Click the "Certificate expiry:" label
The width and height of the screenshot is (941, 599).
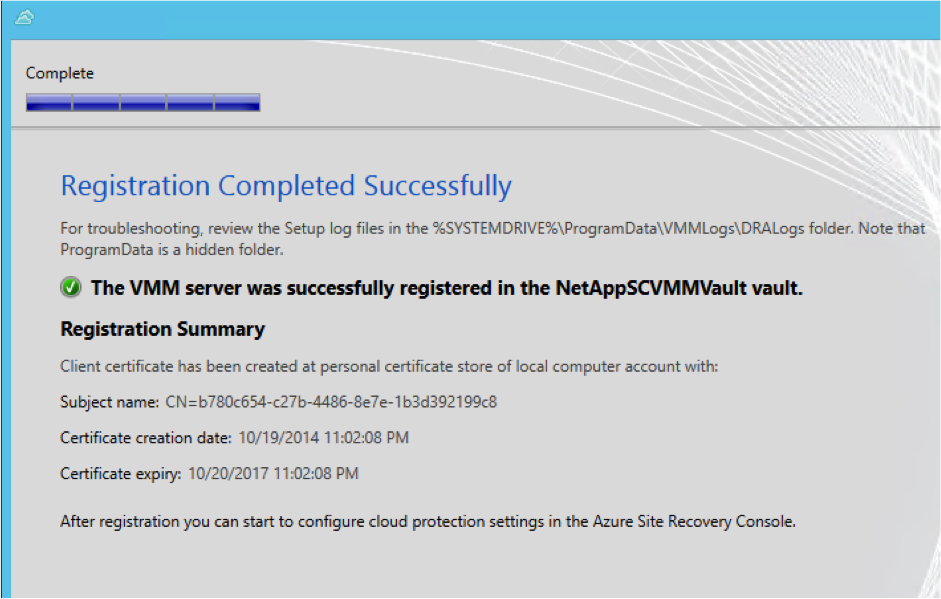point(121,474)
